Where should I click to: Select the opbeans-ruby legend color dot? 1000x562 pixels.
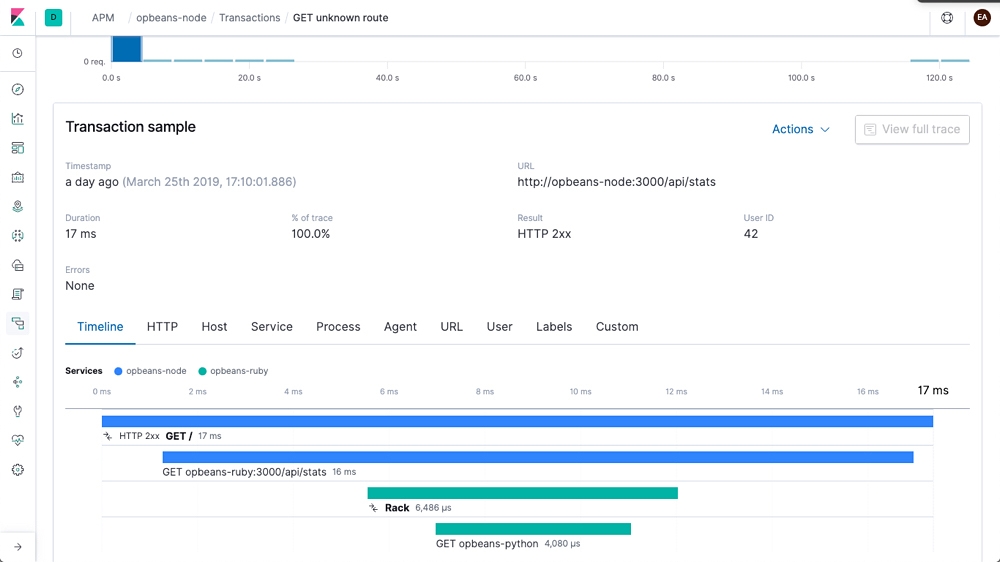[202, 371]
